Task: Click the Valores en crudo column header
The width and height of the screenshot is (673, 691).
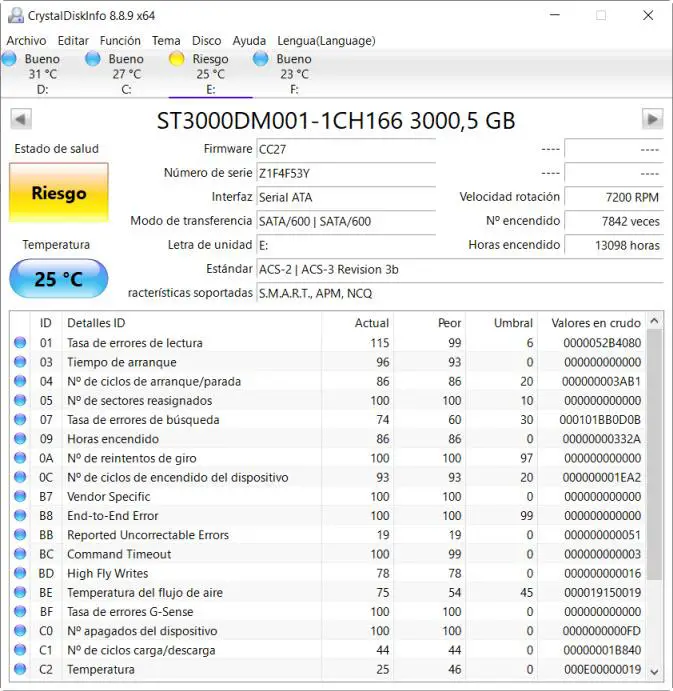Action: click(592, 323)
